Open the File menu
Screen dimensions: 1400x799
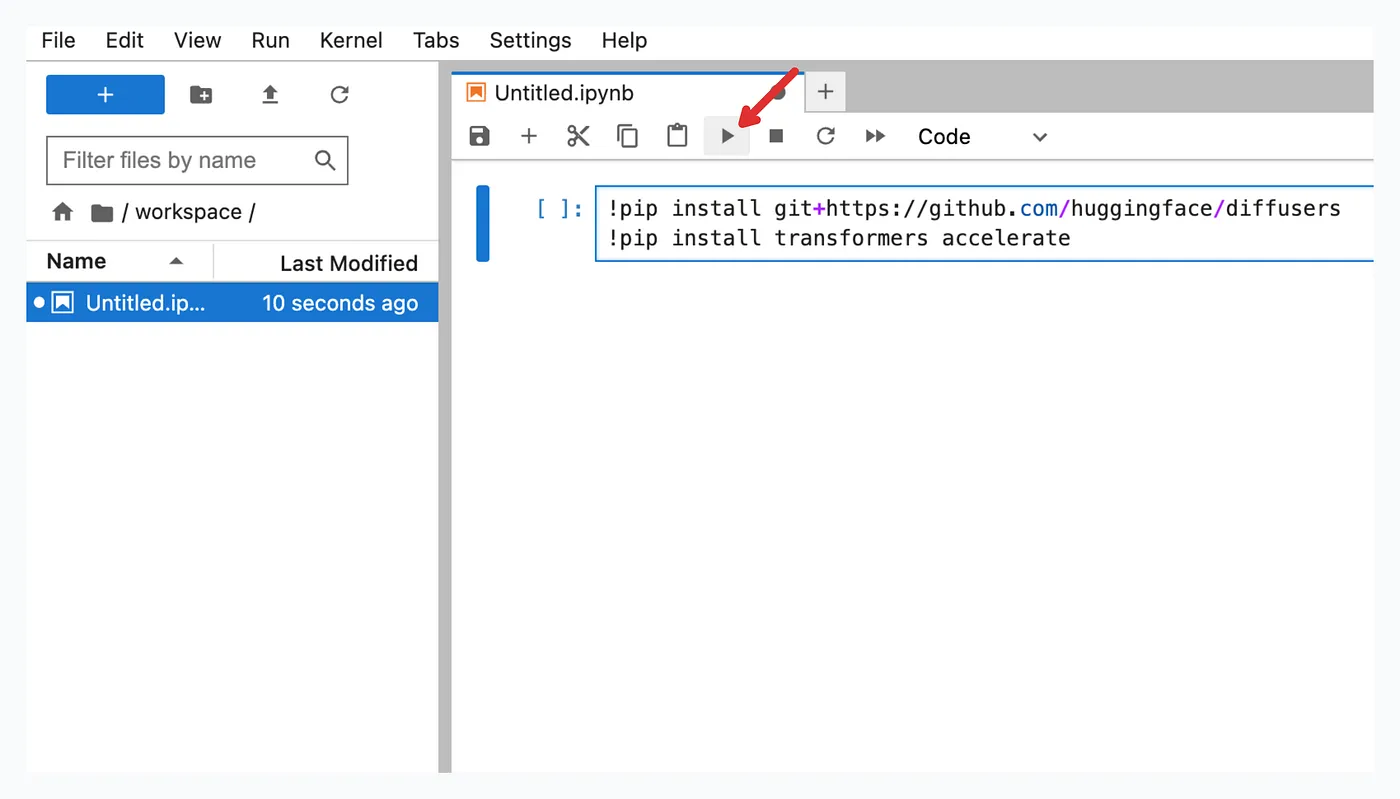click(x=58, y=41)
